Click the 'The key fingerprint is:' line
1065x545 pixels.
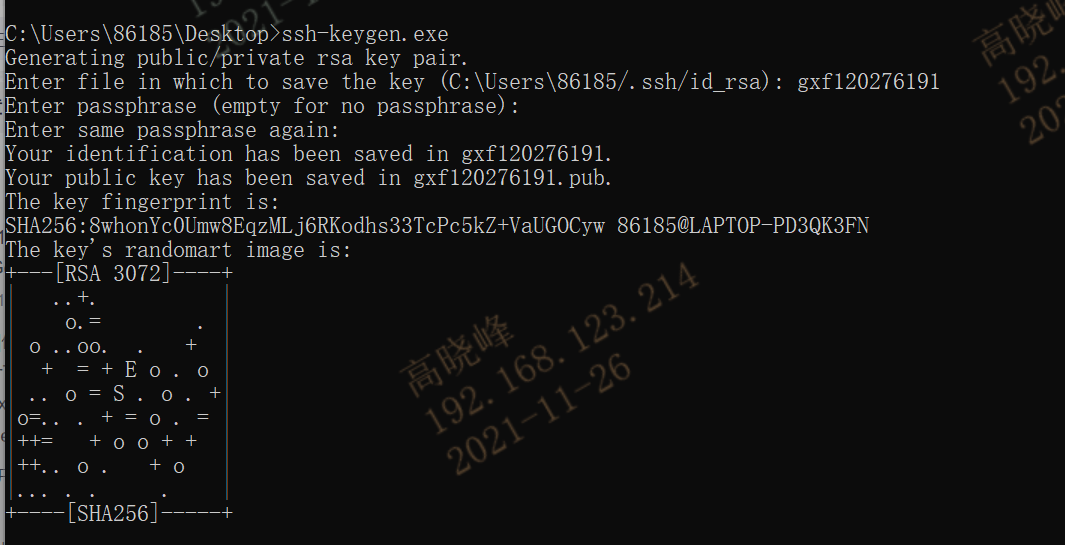(143, 202)
